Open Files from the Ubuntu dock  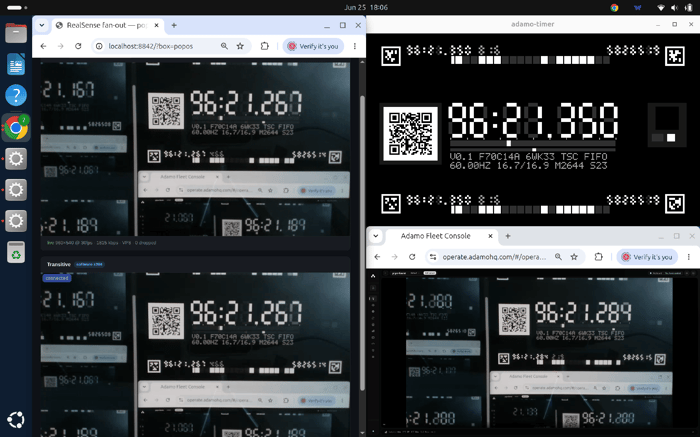pyautogui.click(x=16, y=33)
